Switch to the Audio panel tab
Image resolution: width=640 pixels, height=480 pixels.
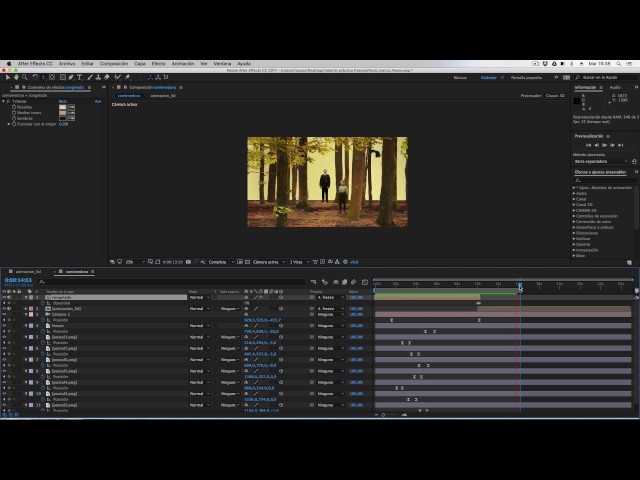pos(615,87)
